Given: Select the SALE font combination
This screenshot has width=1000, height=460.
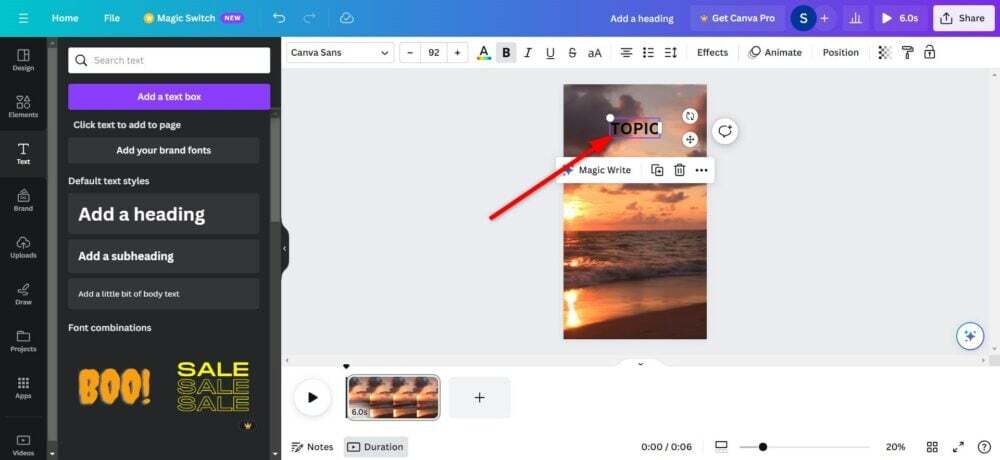Looking at the screenshot, I should coord(213,387).
